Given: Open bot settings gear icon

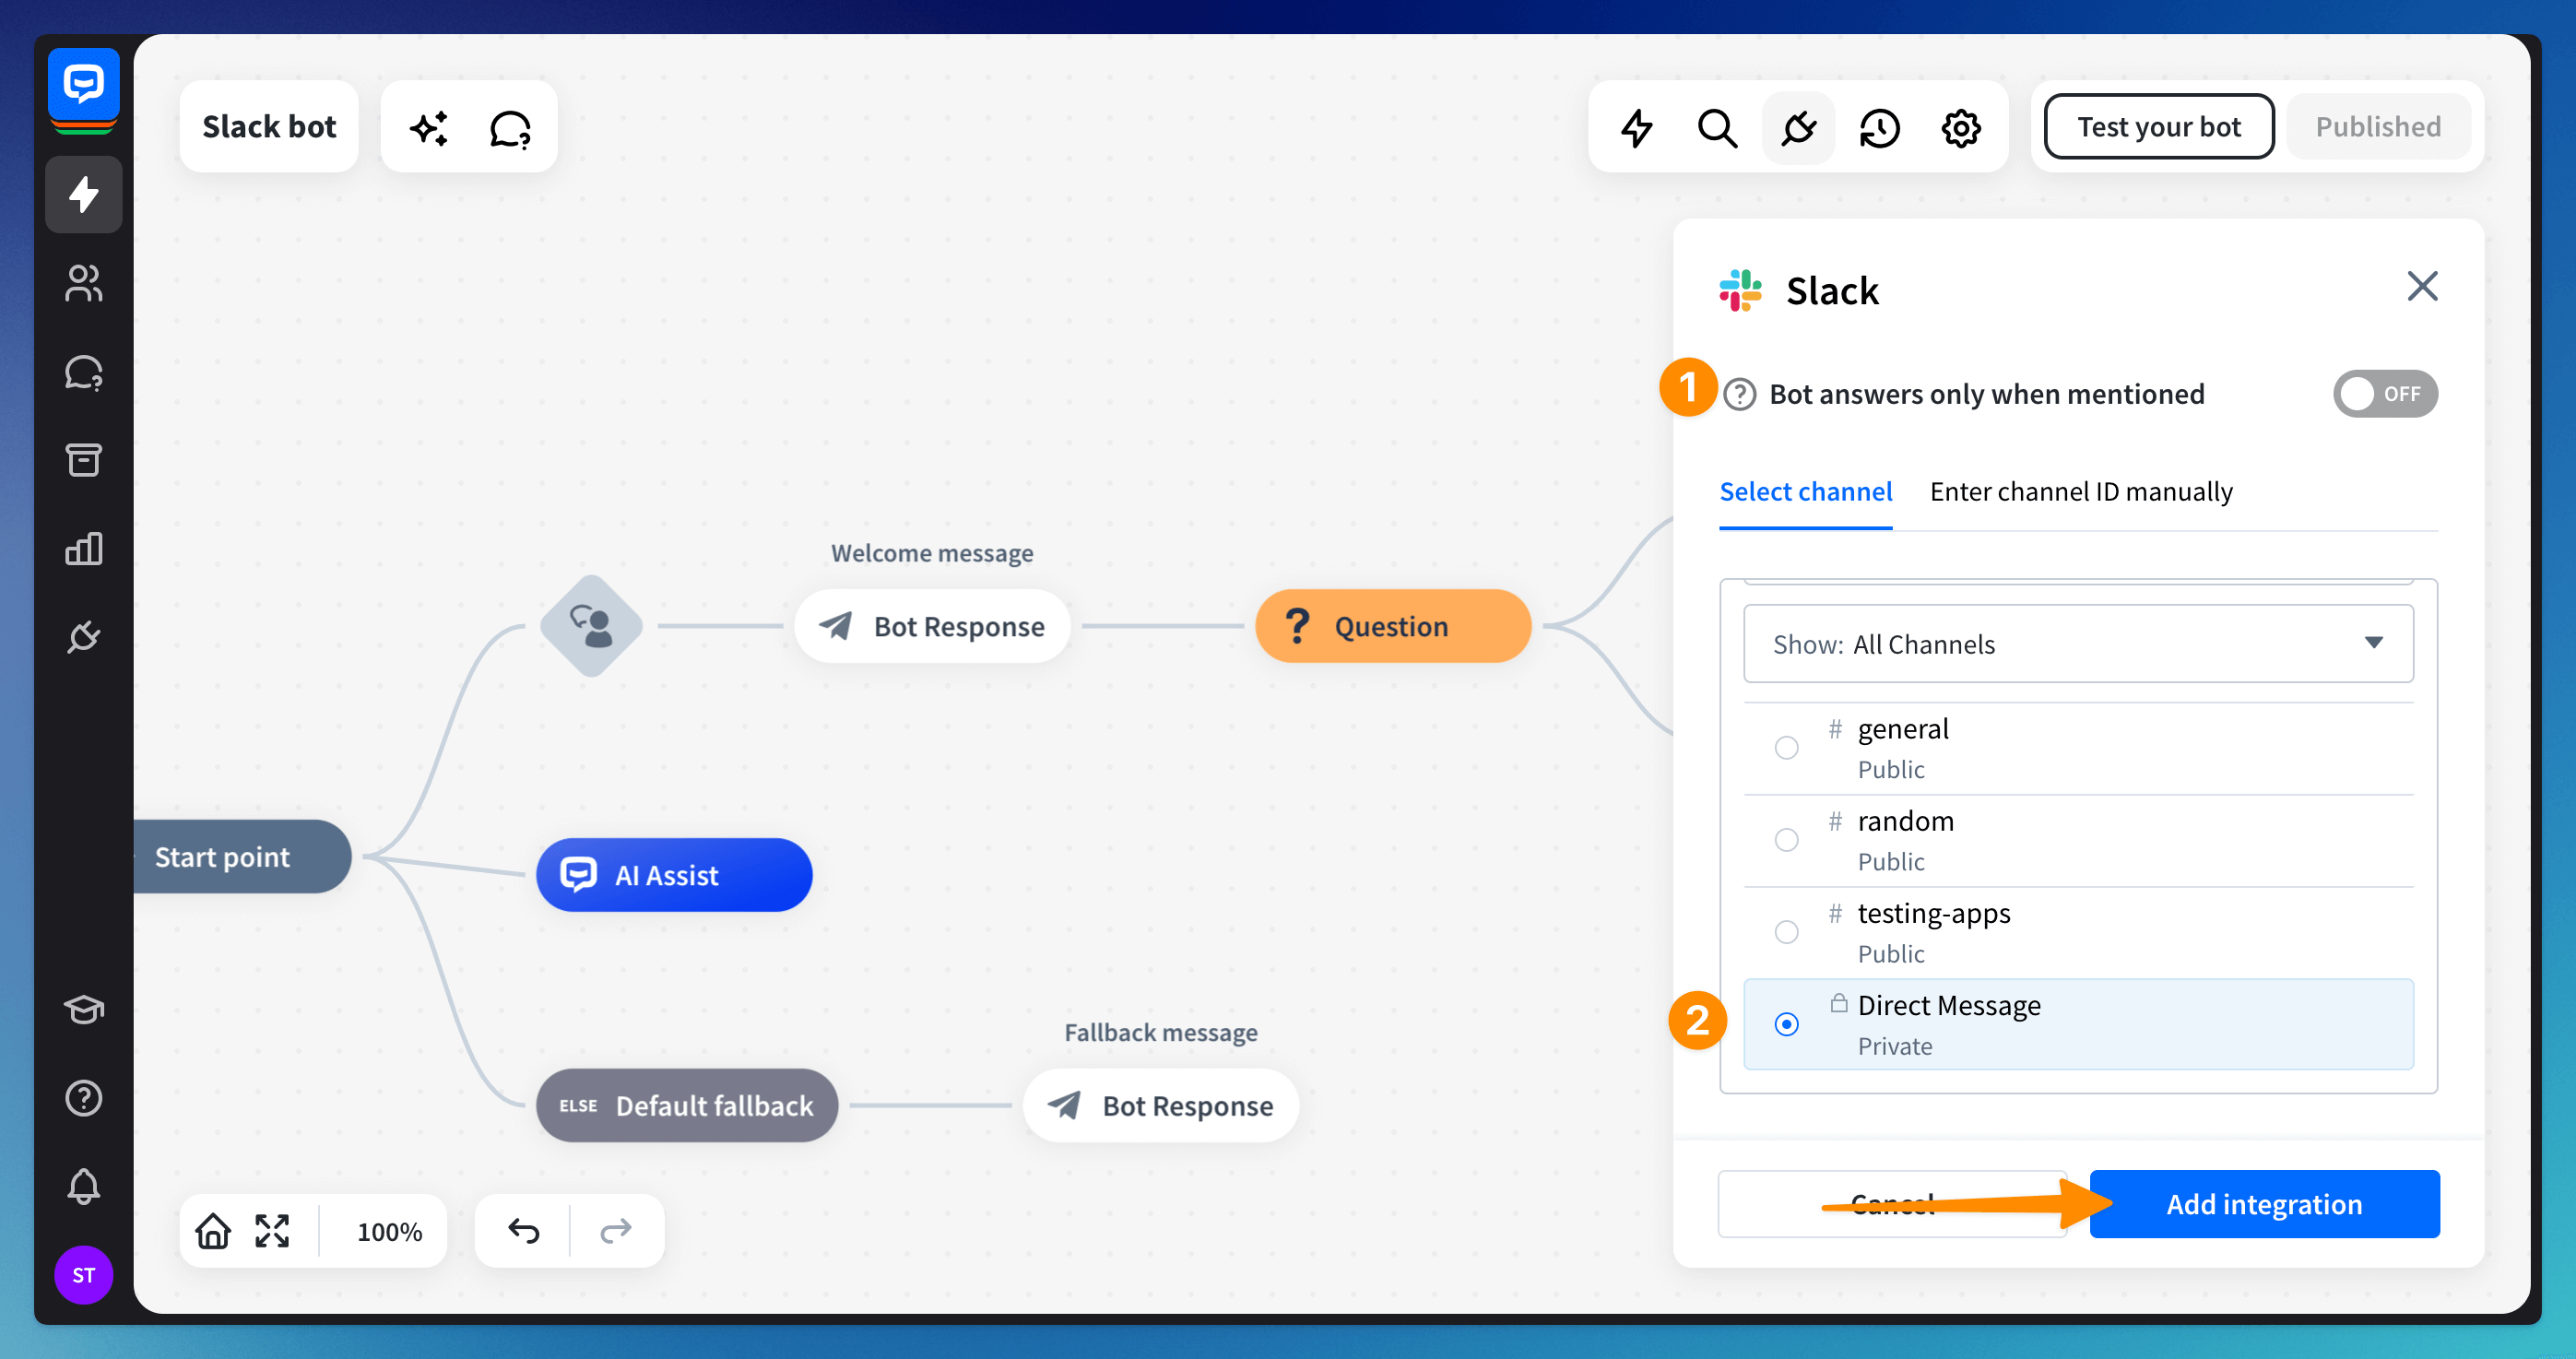Looking at the screenshot, I should point(1960,128).
